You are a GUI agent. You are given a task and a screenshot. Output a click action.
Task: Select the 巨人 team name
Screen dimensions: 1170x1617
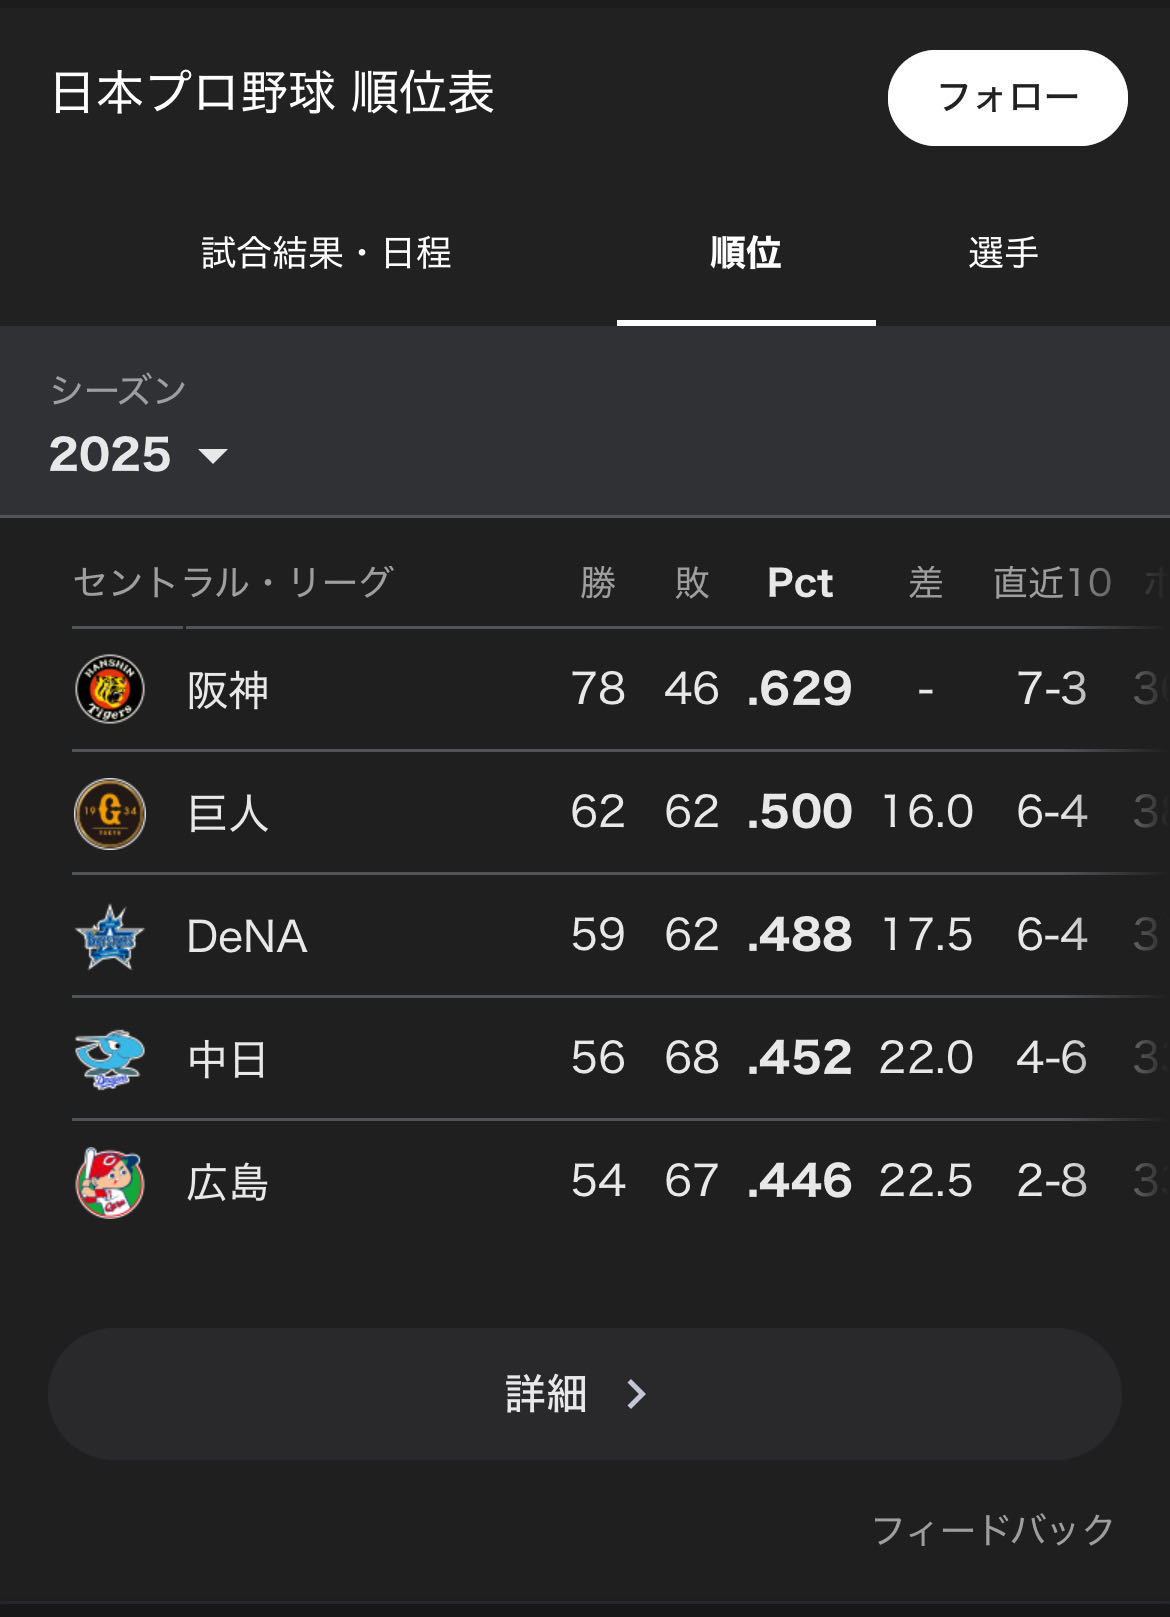coord(228,813)
